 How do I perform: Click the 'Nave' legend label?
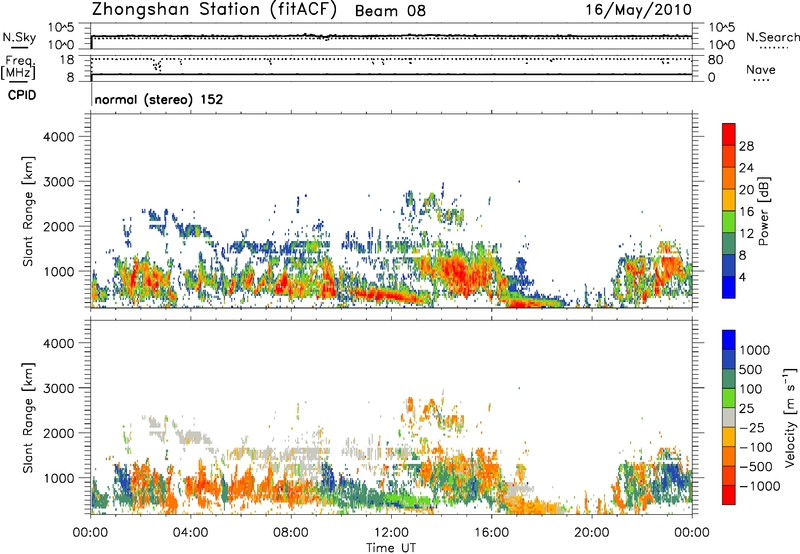coord(761,69)
